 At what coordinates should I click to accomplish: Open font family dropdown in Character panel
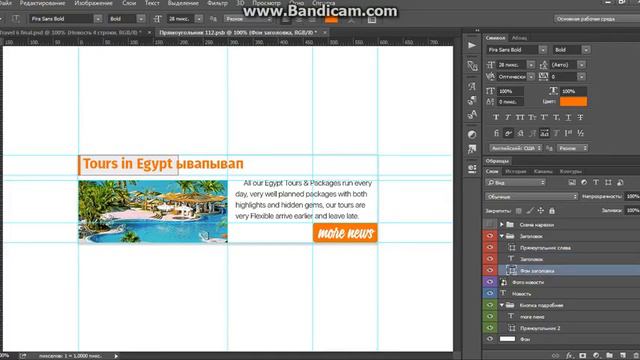(x=542, y=50)
